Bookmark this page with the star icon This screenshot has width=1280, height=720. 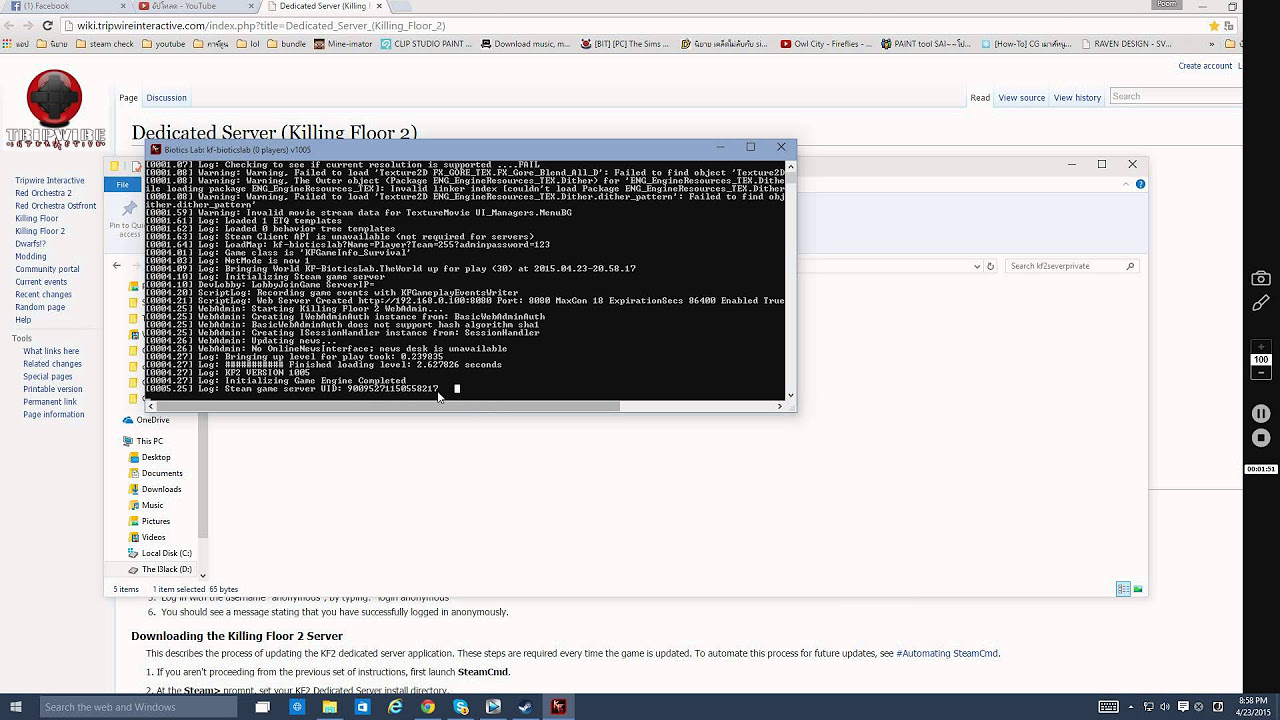(1215, 25)
